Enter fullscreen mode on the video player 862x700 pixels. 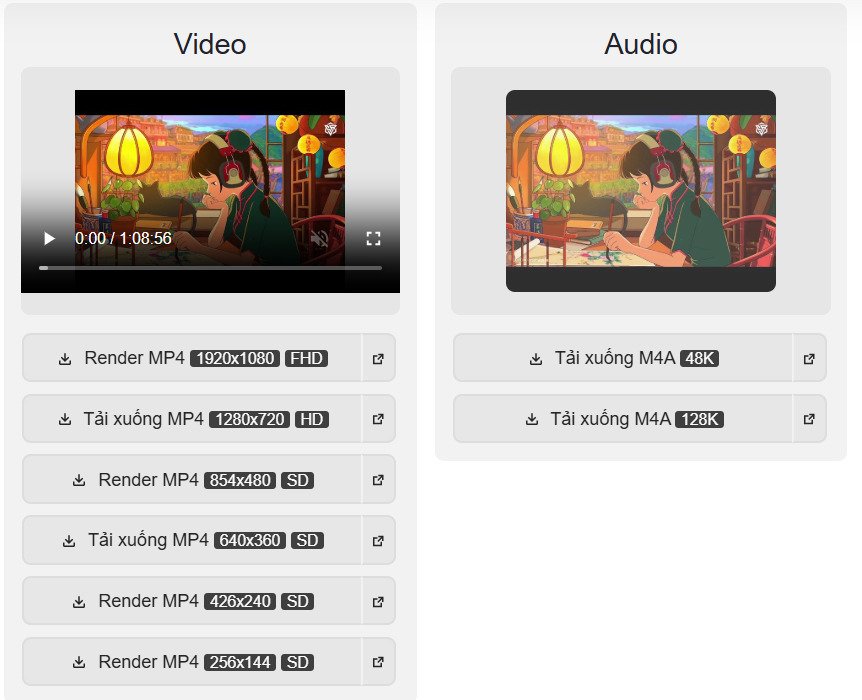[x=375, y=238]
